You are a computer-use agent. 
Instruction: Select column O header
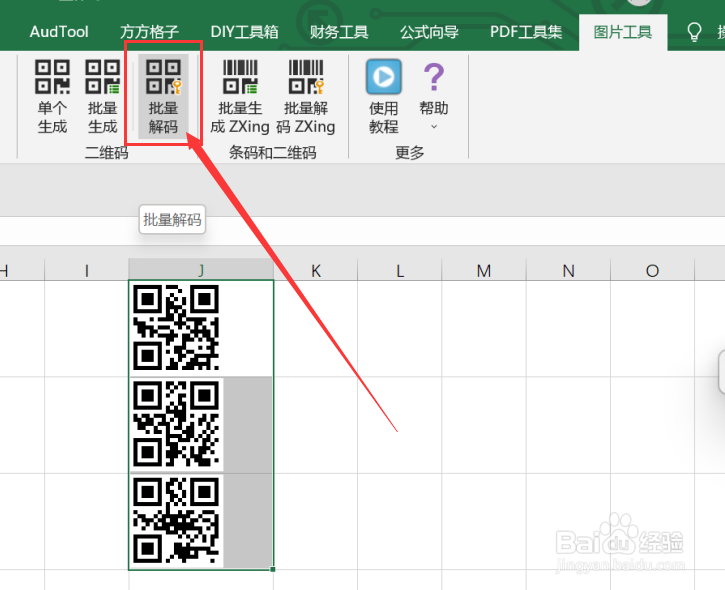[652, 270]
